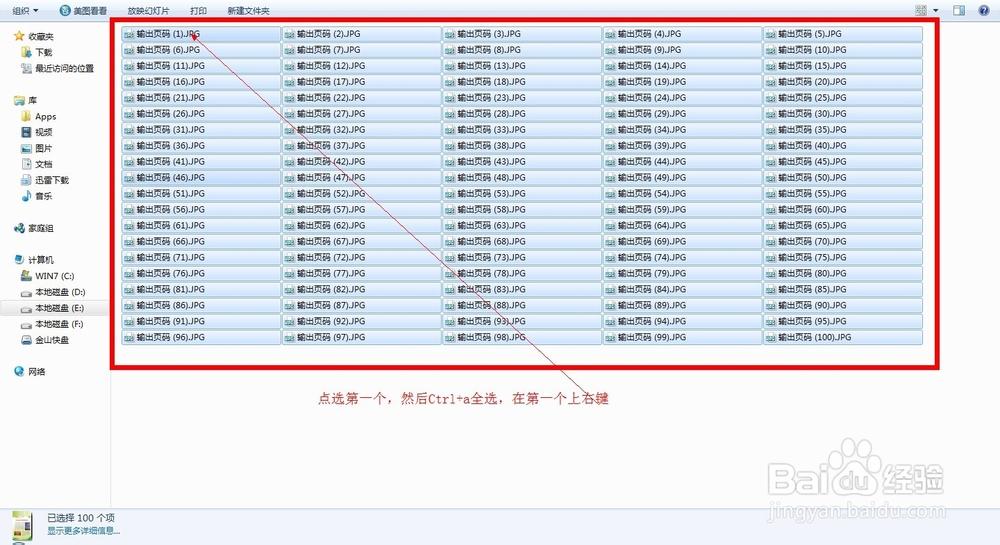
Task: Select file 输出页码 (99).JPG
Action: pyautogui.click(x=682, y=337)
